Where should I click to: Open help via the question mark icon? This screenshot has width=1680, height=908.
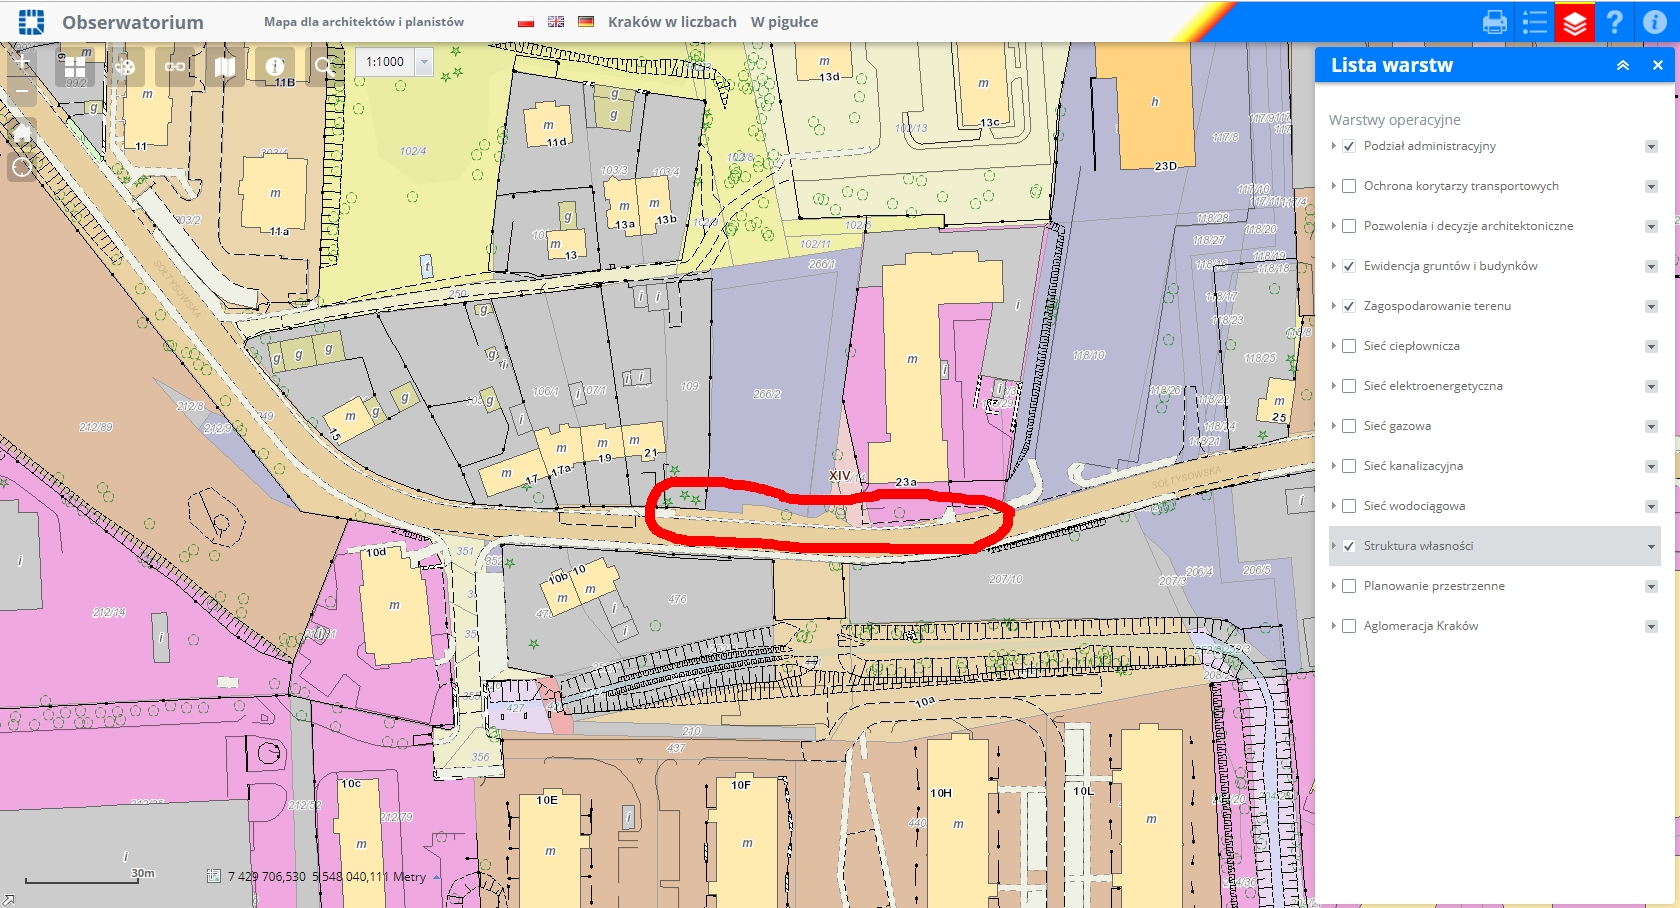[1614, 22]
